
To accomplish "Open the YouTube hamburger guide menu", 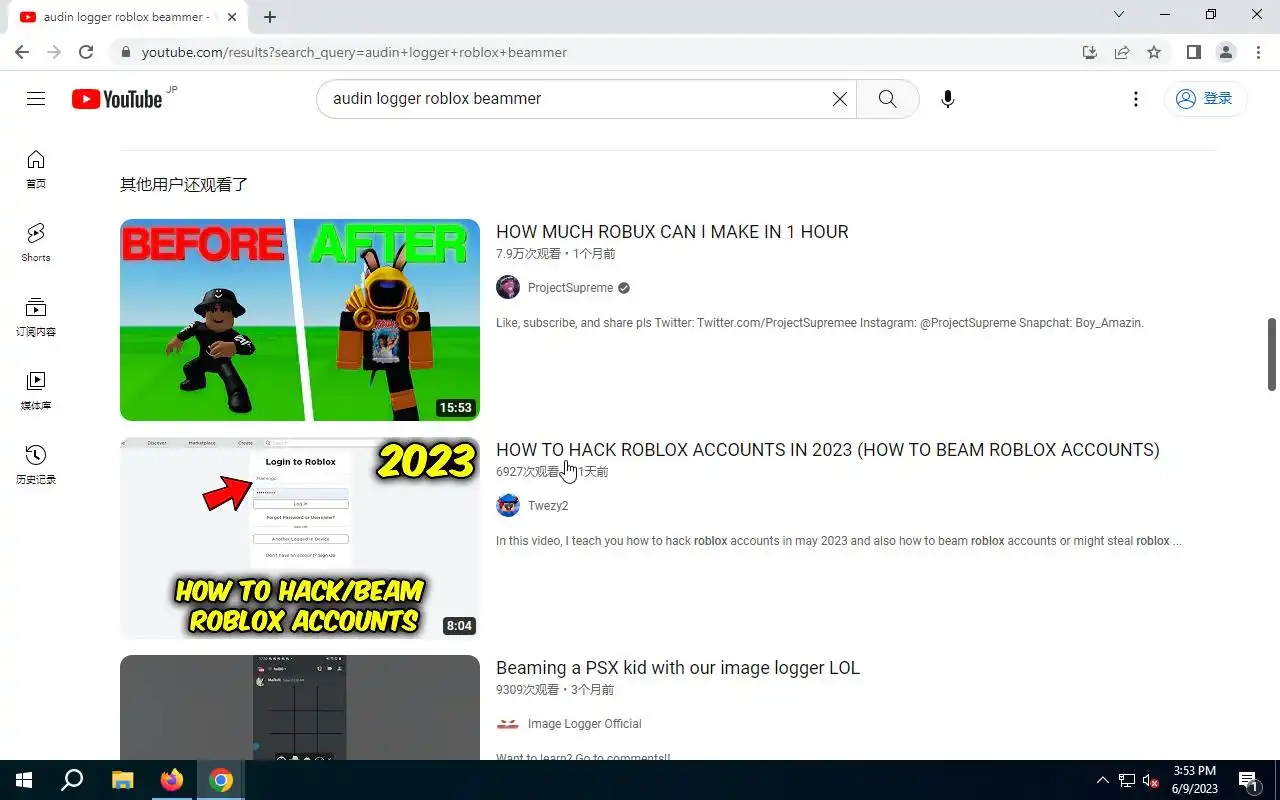I will [36, 99].
